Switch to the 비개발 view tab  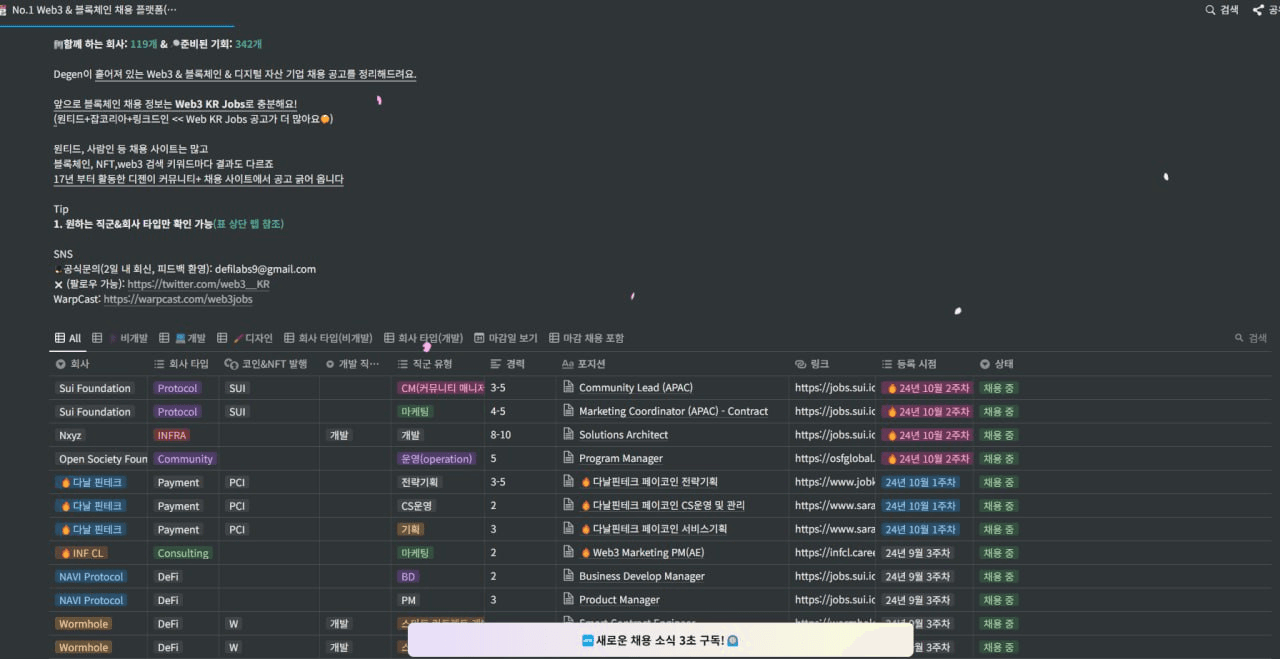point(120,338)
